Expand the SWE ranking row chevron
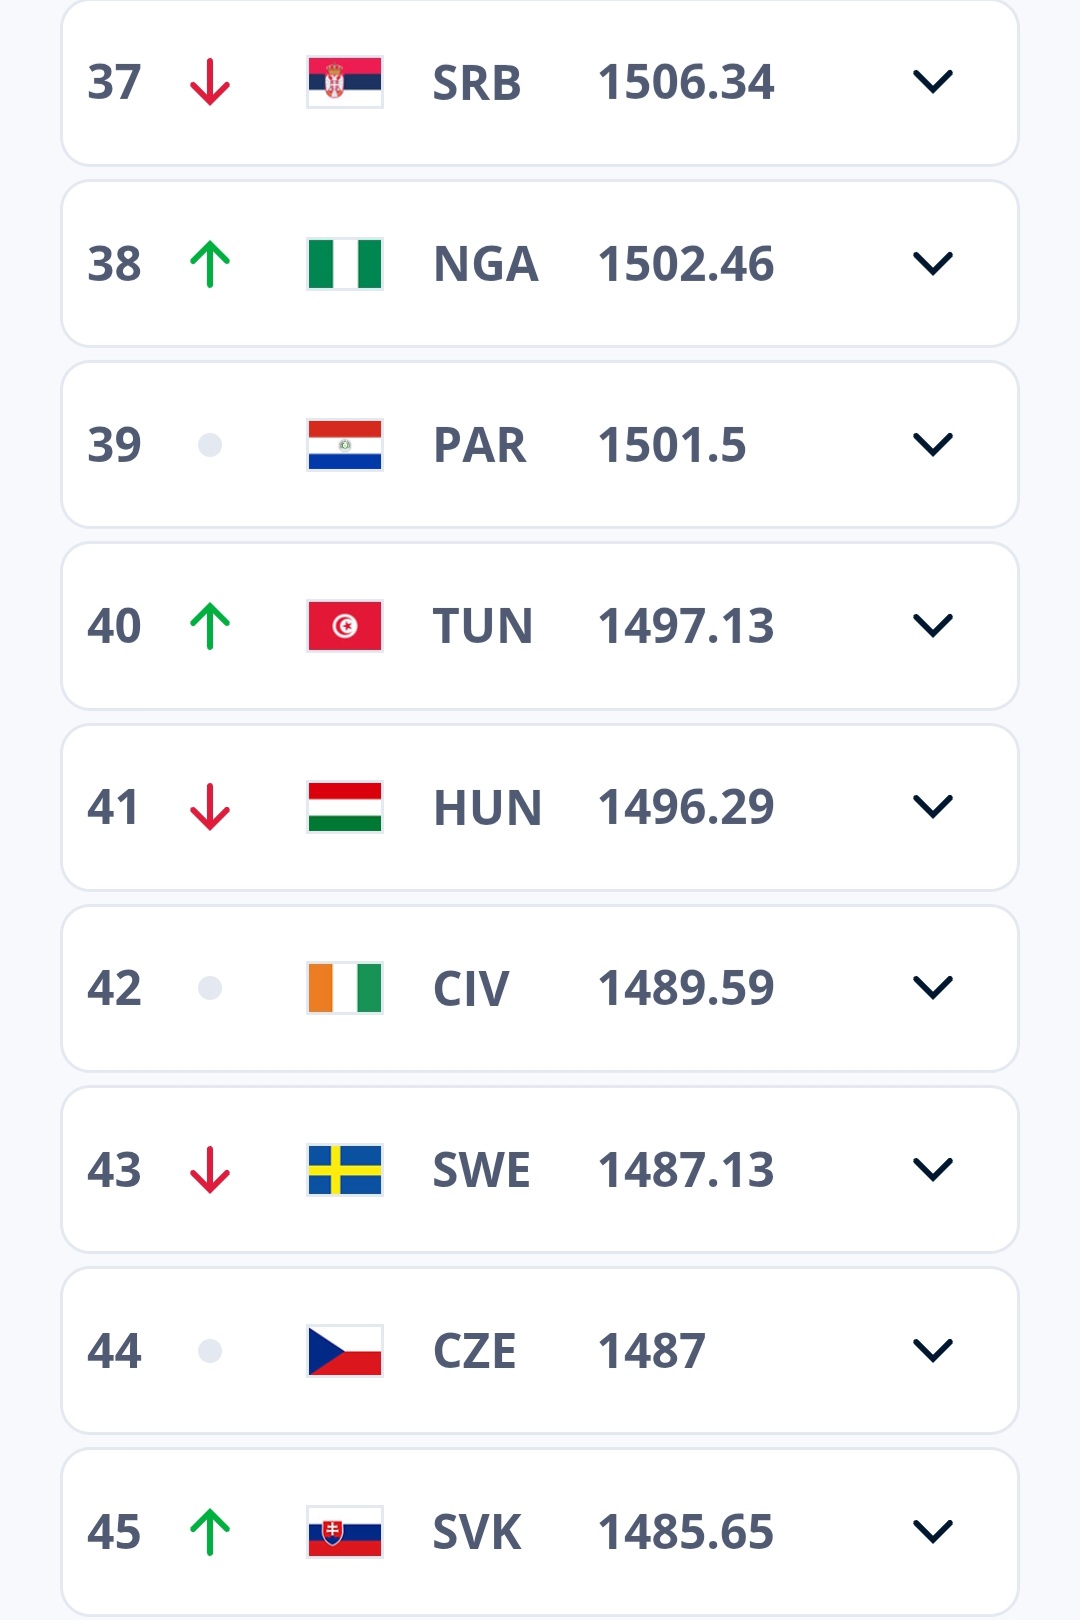The width and height of the screenshot is (1080, 1620). click(x=932, y=1170)
